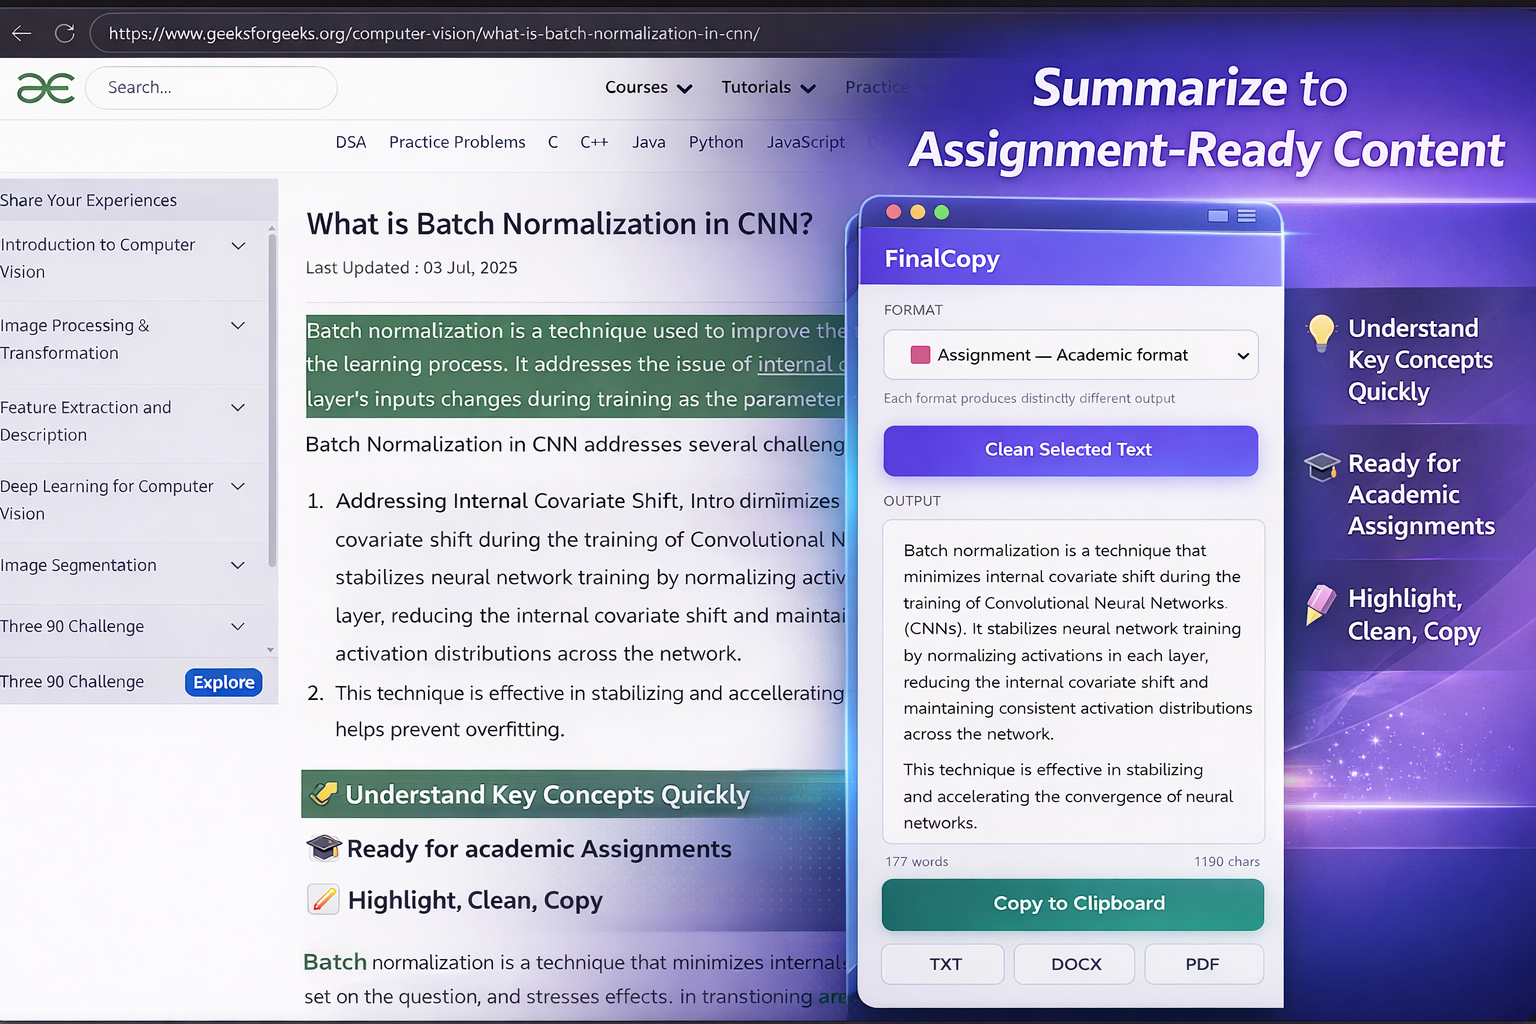Click the sidebar vertical scrollbar
Image resolution: width=1536 pixels, height=1024 pixels.
pyautogui.click(x=271, y=400)
